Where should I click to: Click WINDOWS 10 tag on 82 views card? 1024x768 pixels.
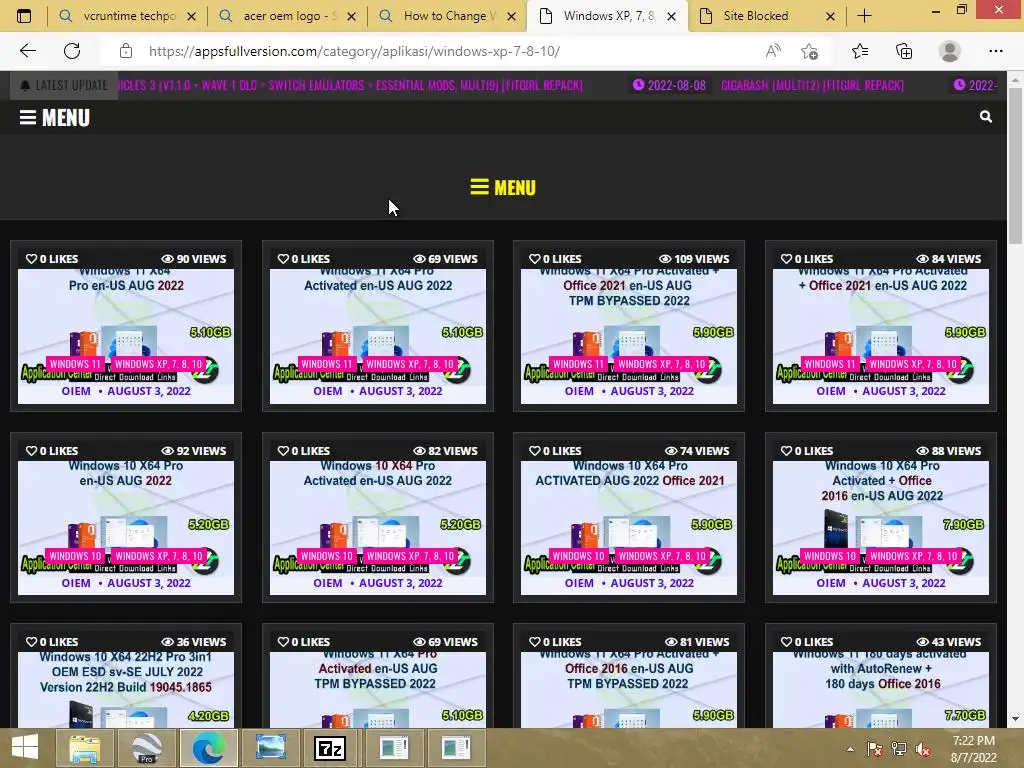(327, 556)
